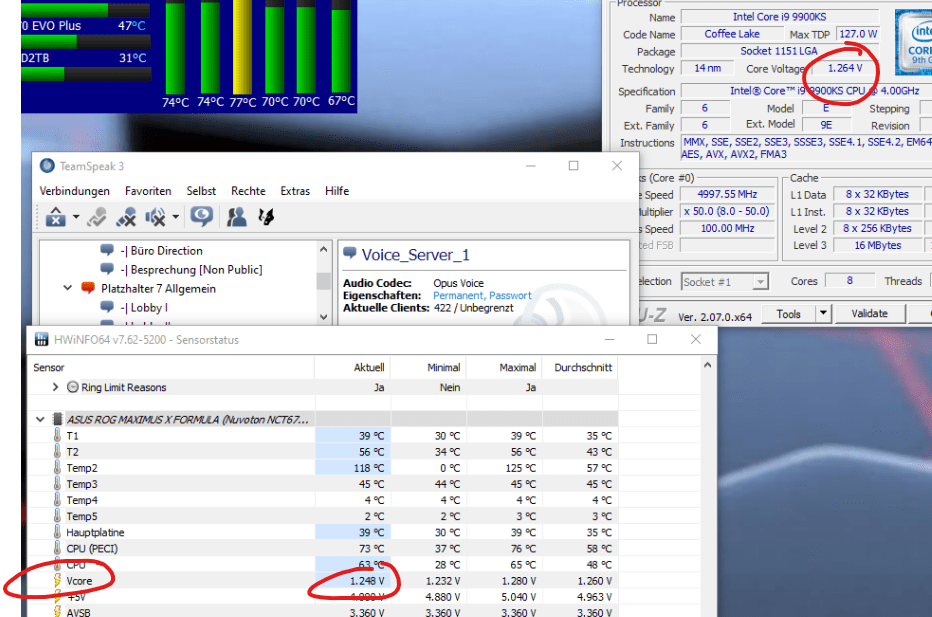The image size is (932, 617).
Task: Click CPU-Z name field Intel Core i9 9900KS
Action: pyautogui.click(x=779, y=17)
